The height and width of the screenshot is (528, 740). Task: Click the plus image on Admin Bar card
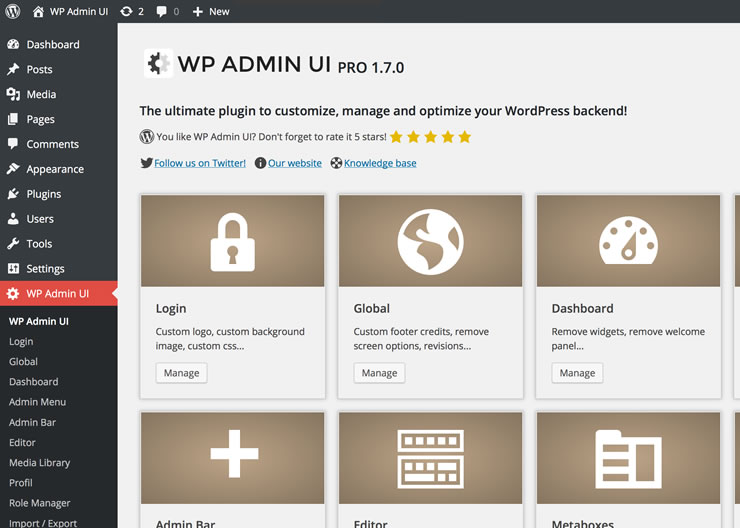234,453
